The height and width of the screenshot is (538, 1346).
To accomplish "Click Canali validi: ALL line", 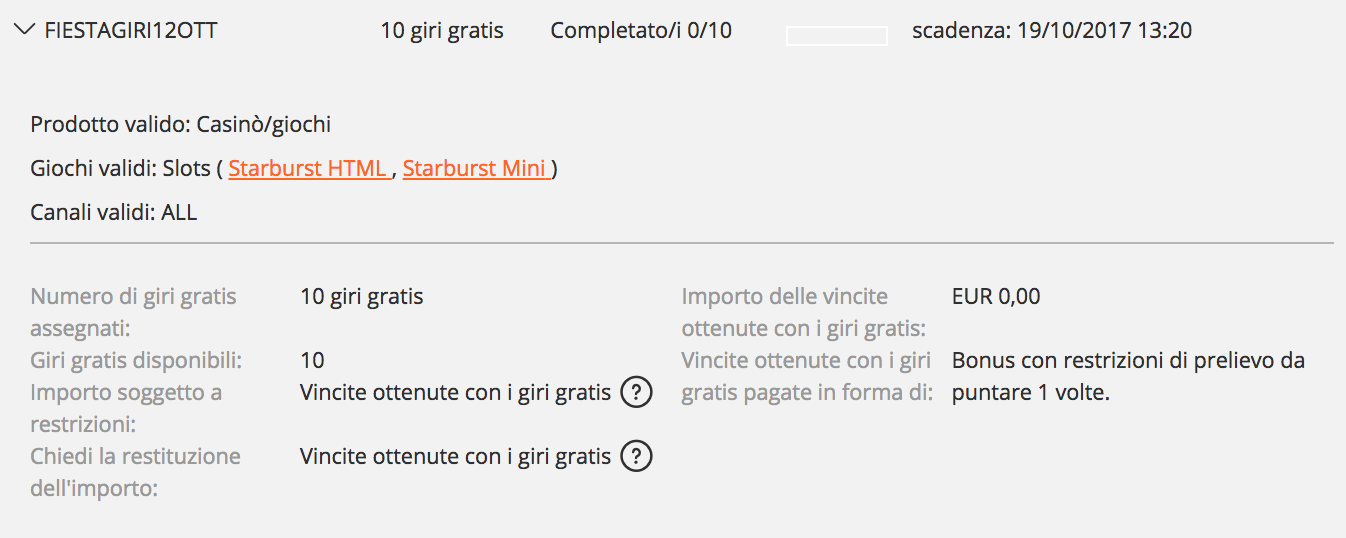I will click(114, 212).
